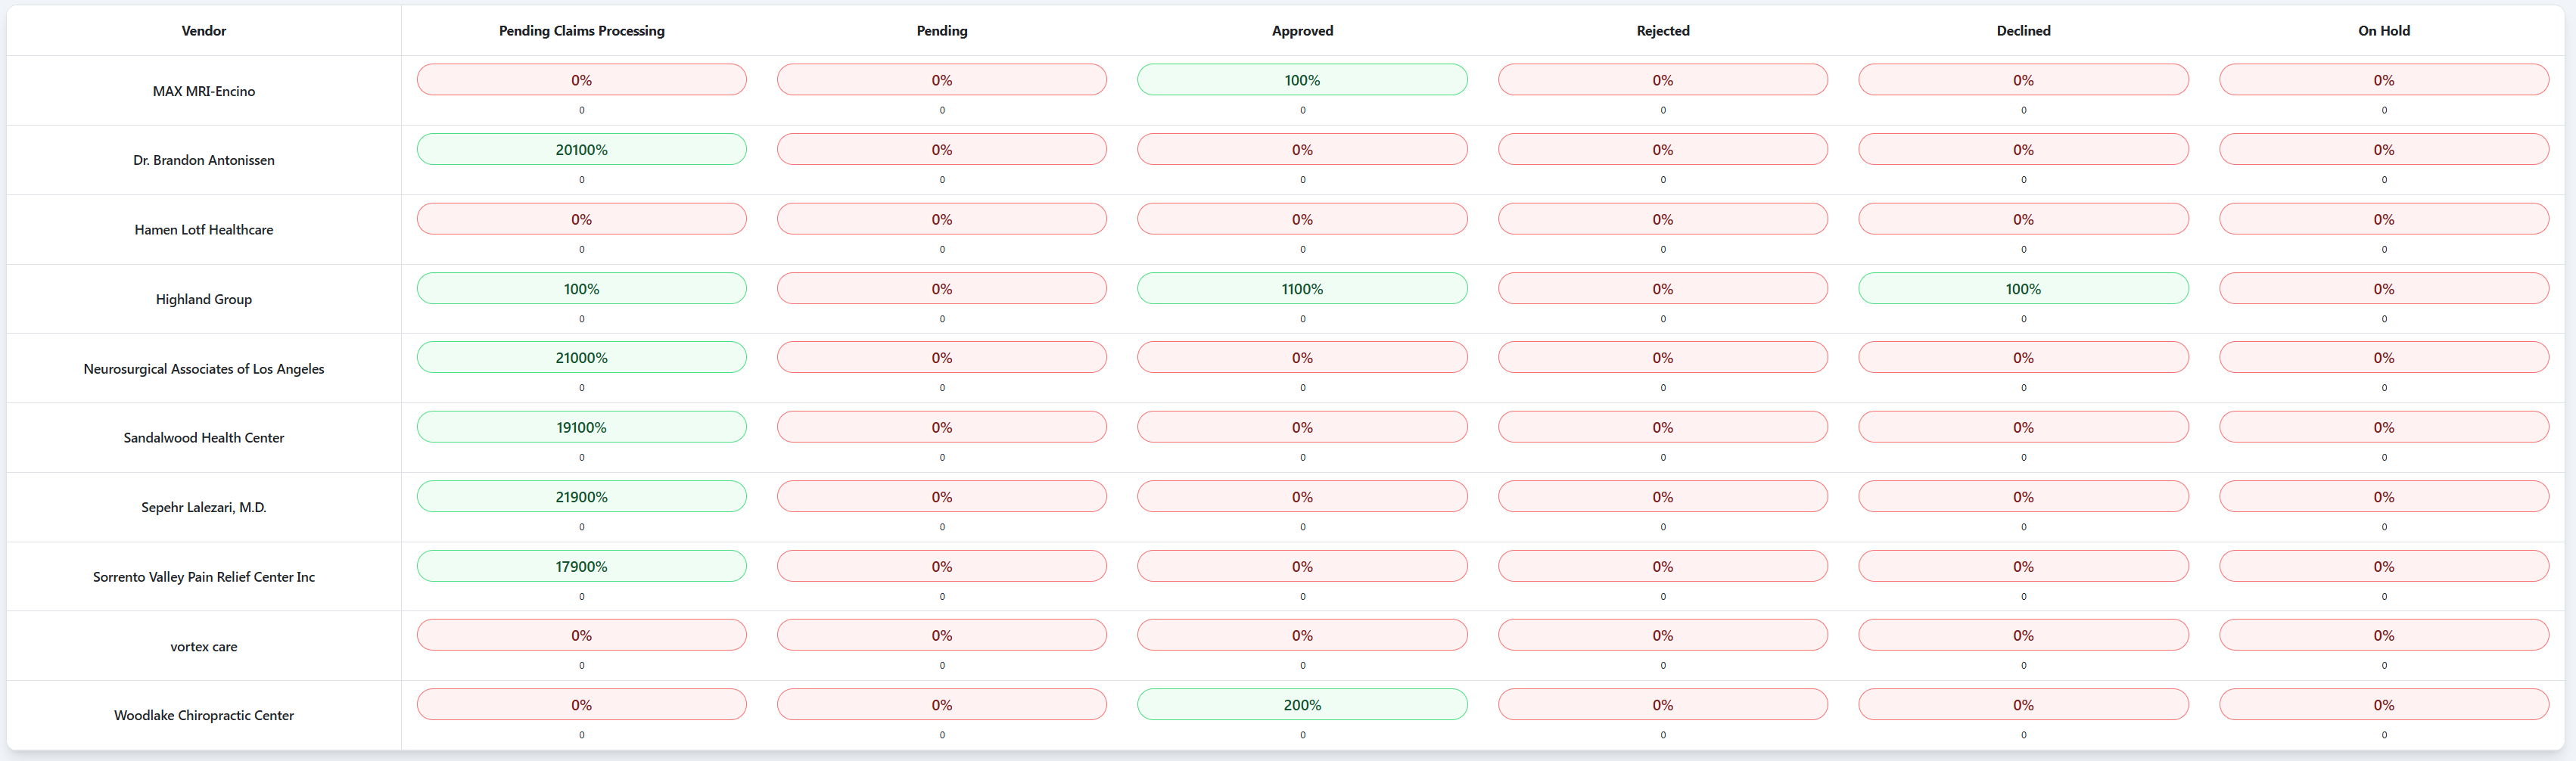Image resolution: width=2576 pixels, height=761 pixels.
Task: Select Dr. Brandon Antonissen's 20100% pending claims badge
Action: coord(580,148)
